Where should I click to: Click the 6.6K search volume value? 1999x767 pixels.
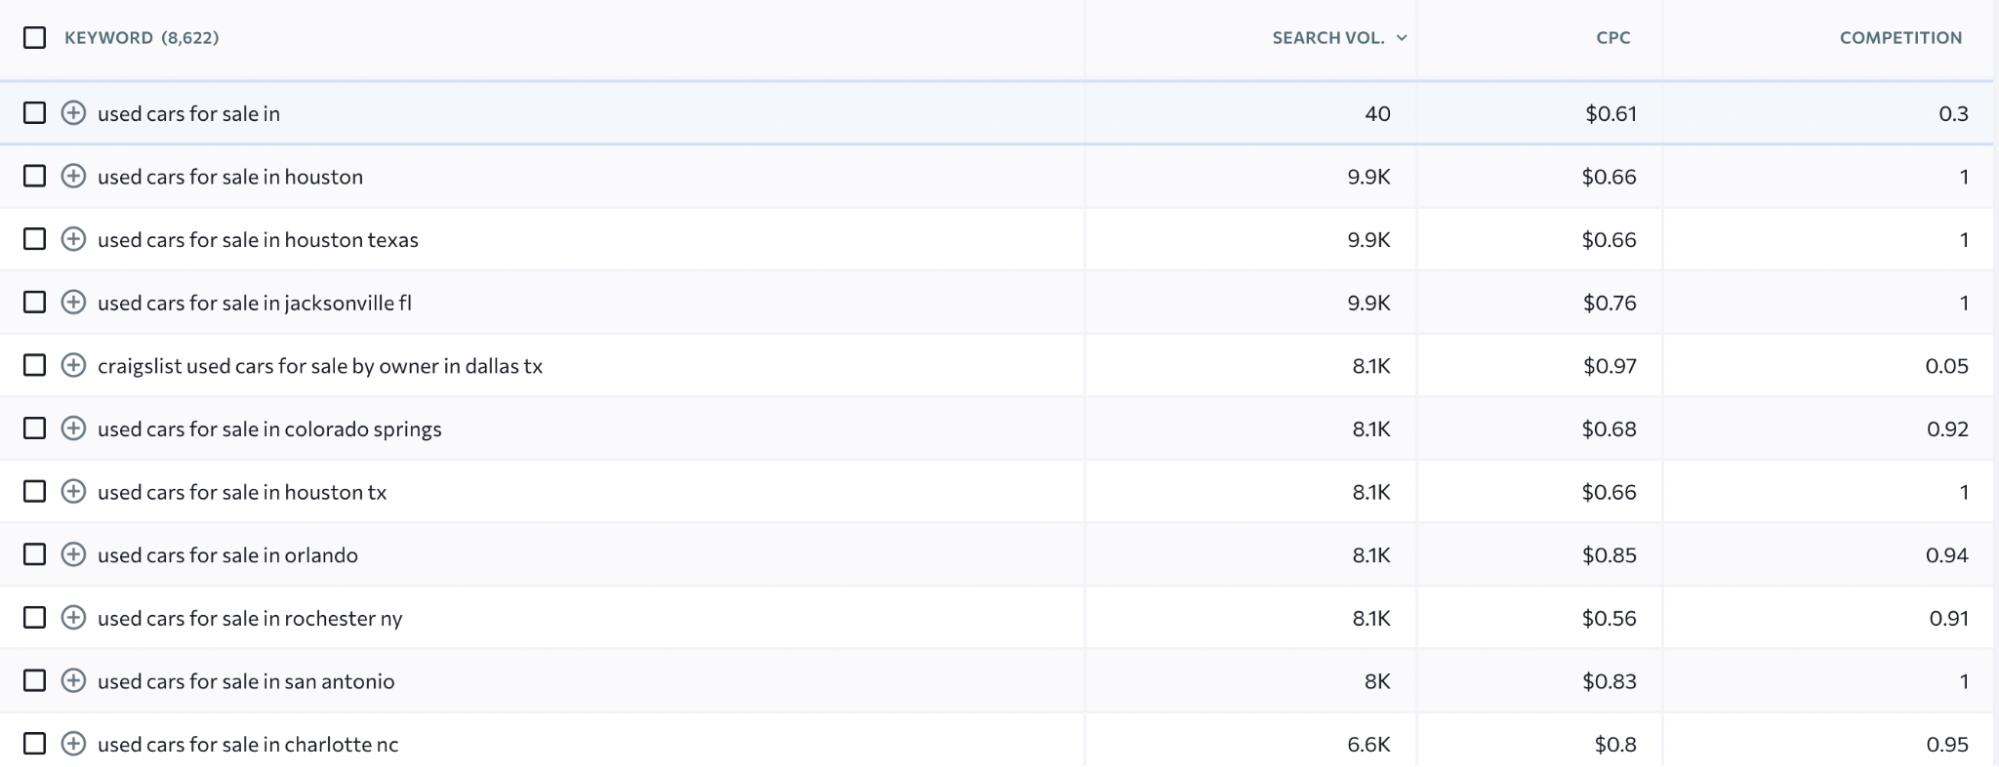tap(1369, 744)
